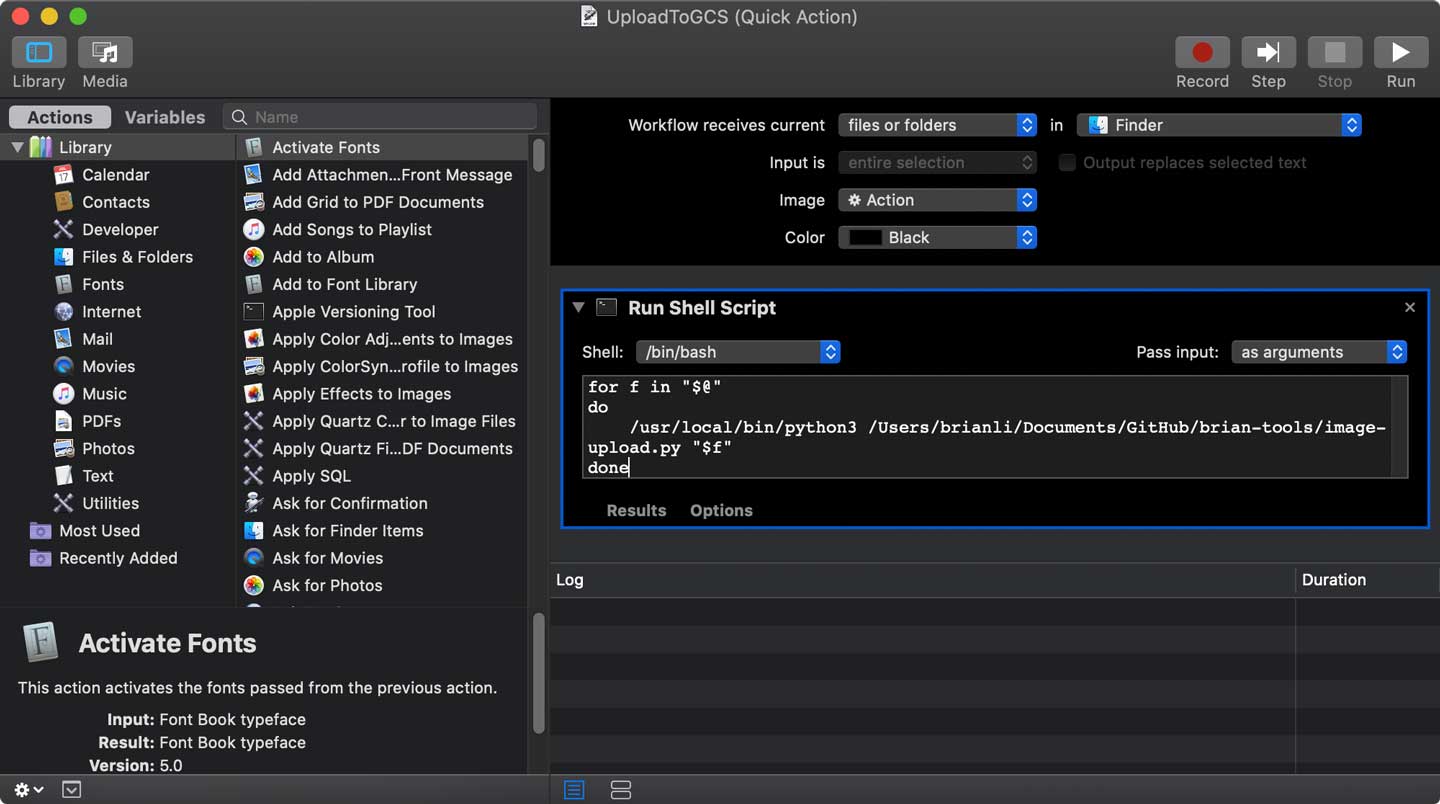Open the Finder application dropdown

coord(1219,125)
